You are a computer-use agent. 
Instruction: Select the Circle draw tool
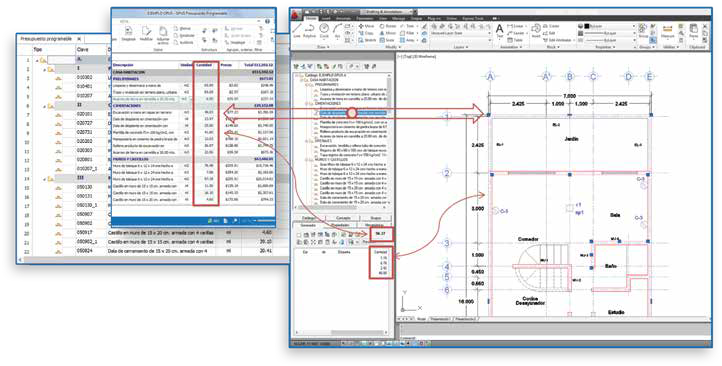pos(324,31)
